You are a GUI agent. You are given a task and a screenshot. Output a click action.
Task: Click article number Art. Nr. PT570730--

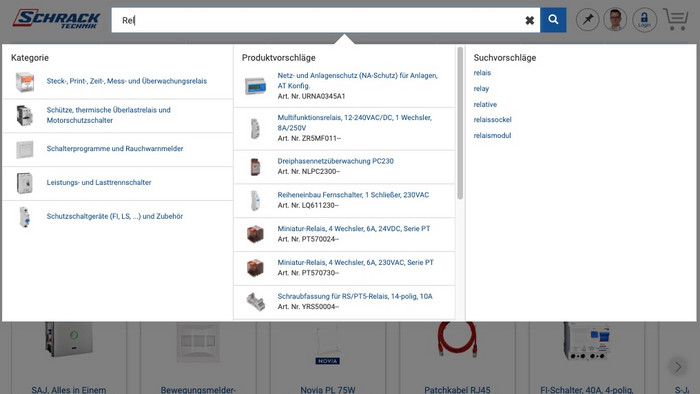[x=308, y=273]
